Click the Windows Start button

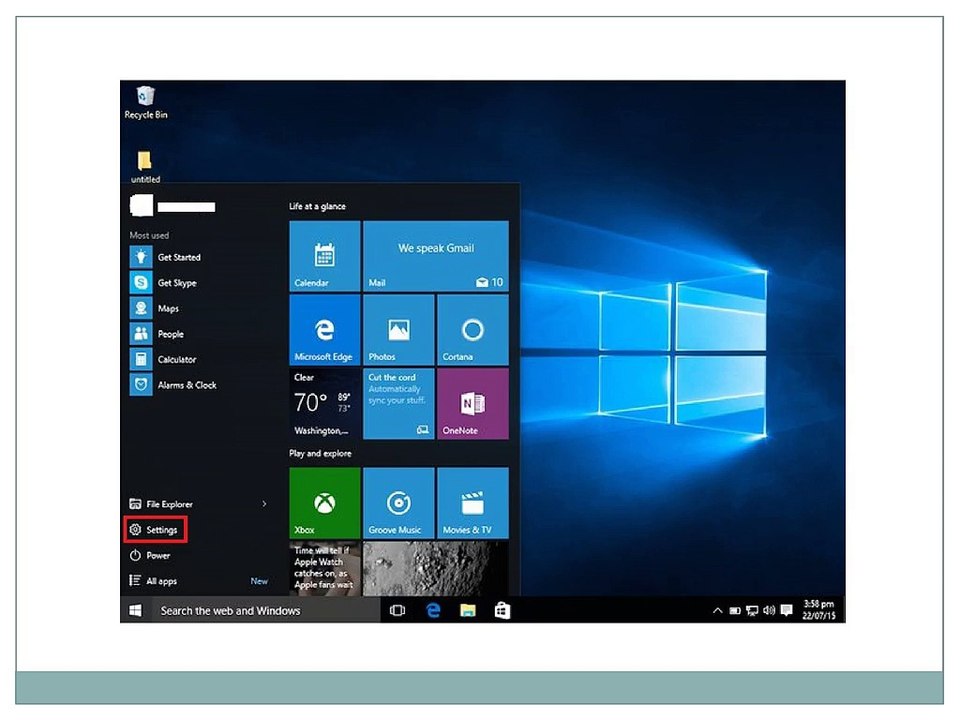tap(135, 610)
